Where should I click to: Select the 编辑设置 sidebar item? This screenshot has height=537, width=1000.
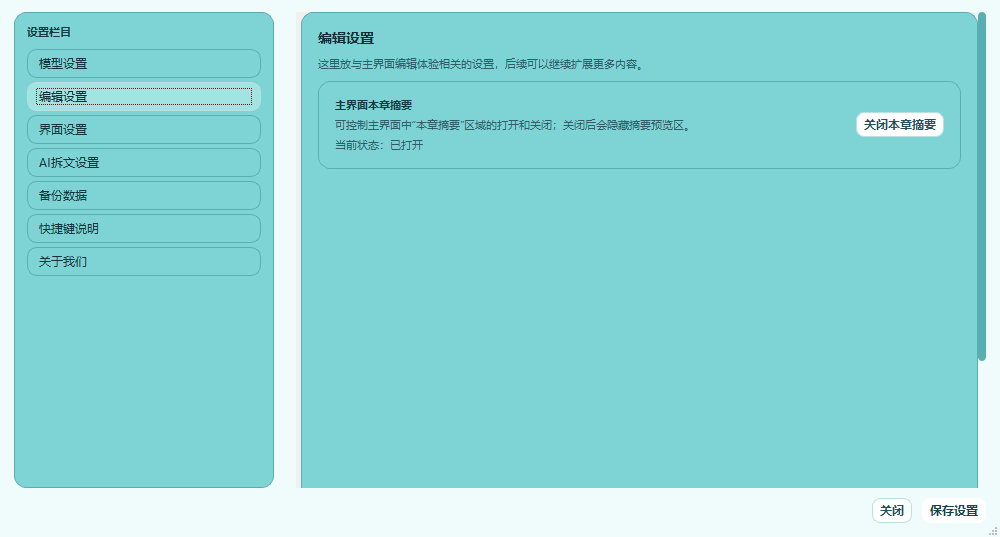click(x=143, y=97)
